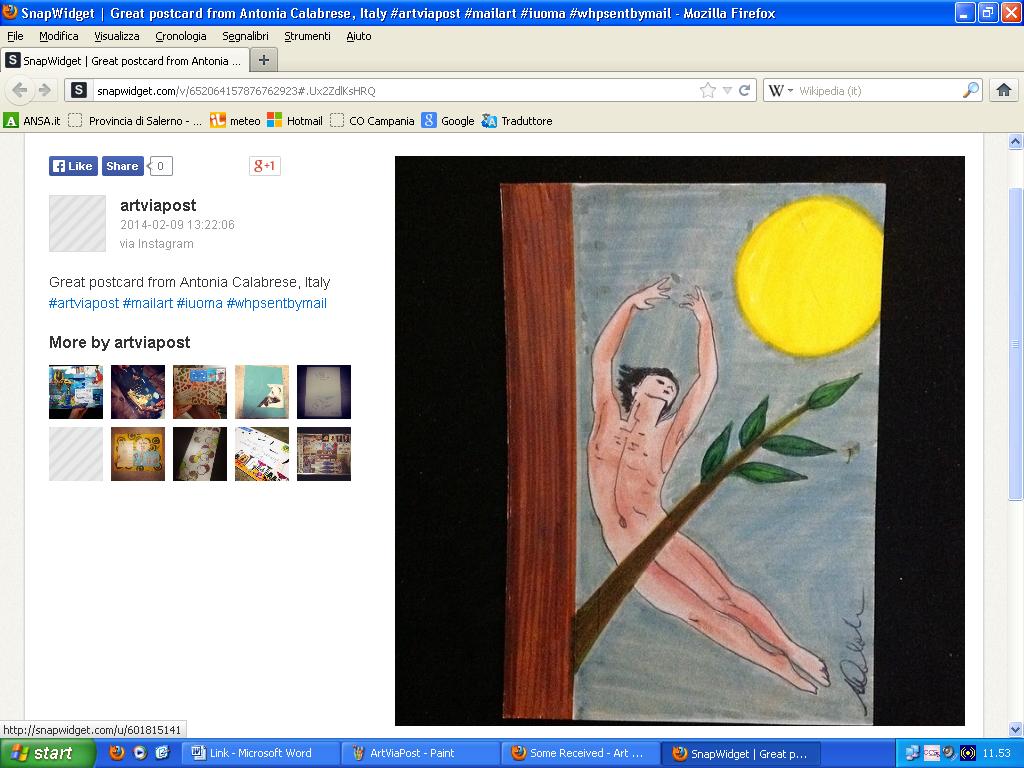Launch Firefox from the quick launch bar
Viewport: 1024px width, 768px height.
[117, 753]
